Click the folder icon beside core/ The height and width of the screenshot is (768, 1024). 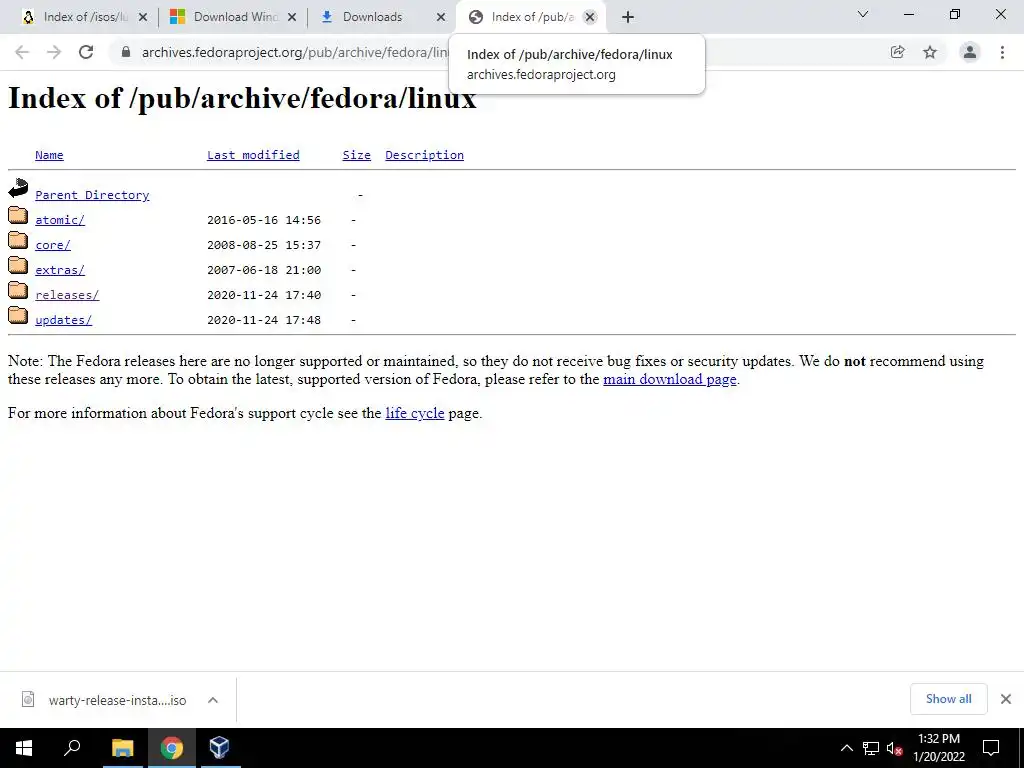pos(18,240)
